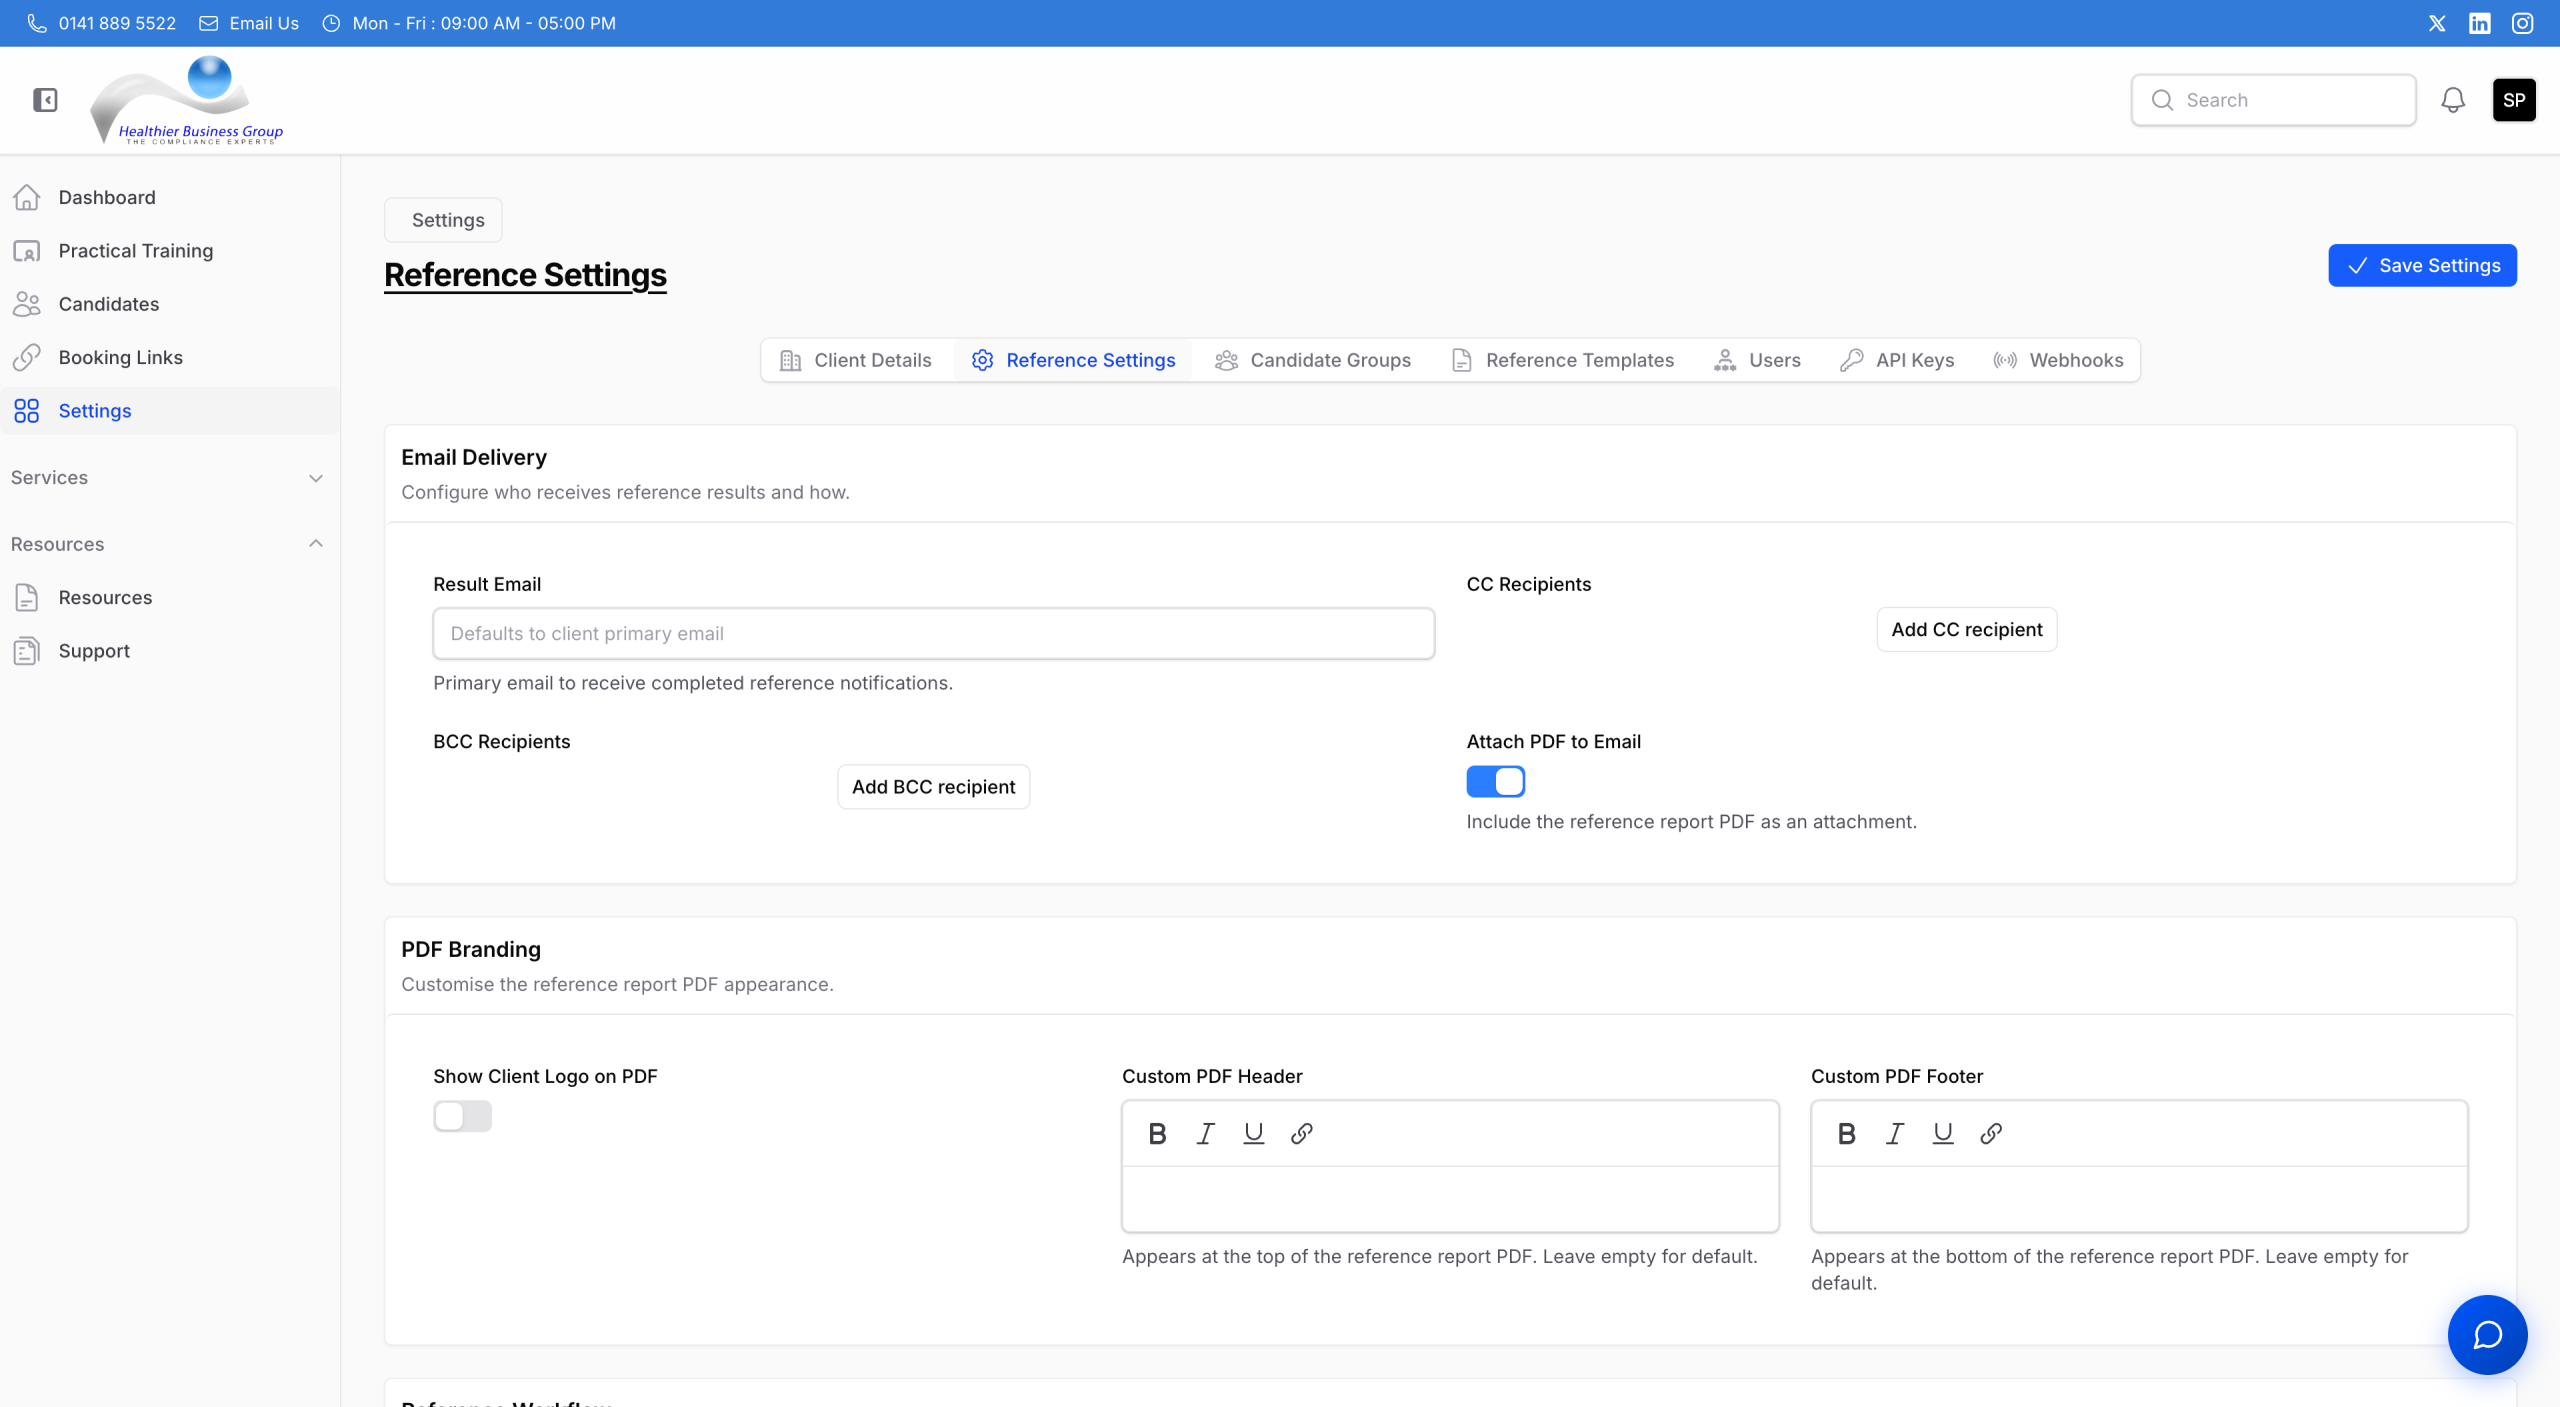This screenshot has width=2560, height=1407.
Task: Enable Show Client Logo on PDF
Action: click(x=462, y=1117)
